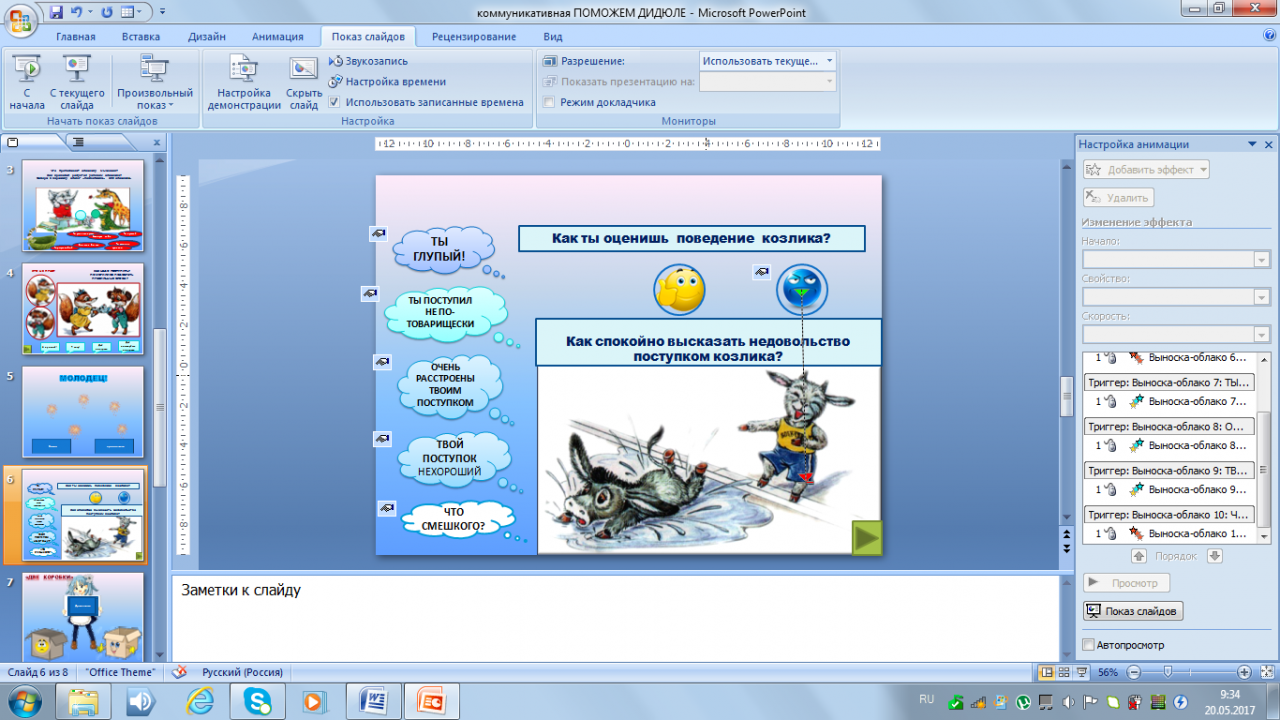Click the Удалить button
Image resolution: width=1280 pixels, height=720 pixels.
tap(1118, 198)
